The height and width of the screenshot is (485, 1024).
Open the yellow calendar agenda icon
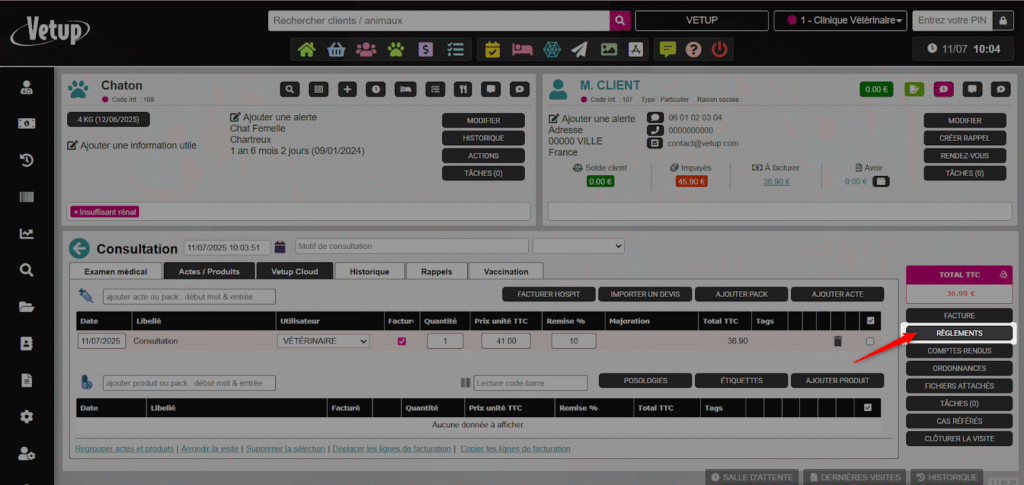tap(492, 49)
